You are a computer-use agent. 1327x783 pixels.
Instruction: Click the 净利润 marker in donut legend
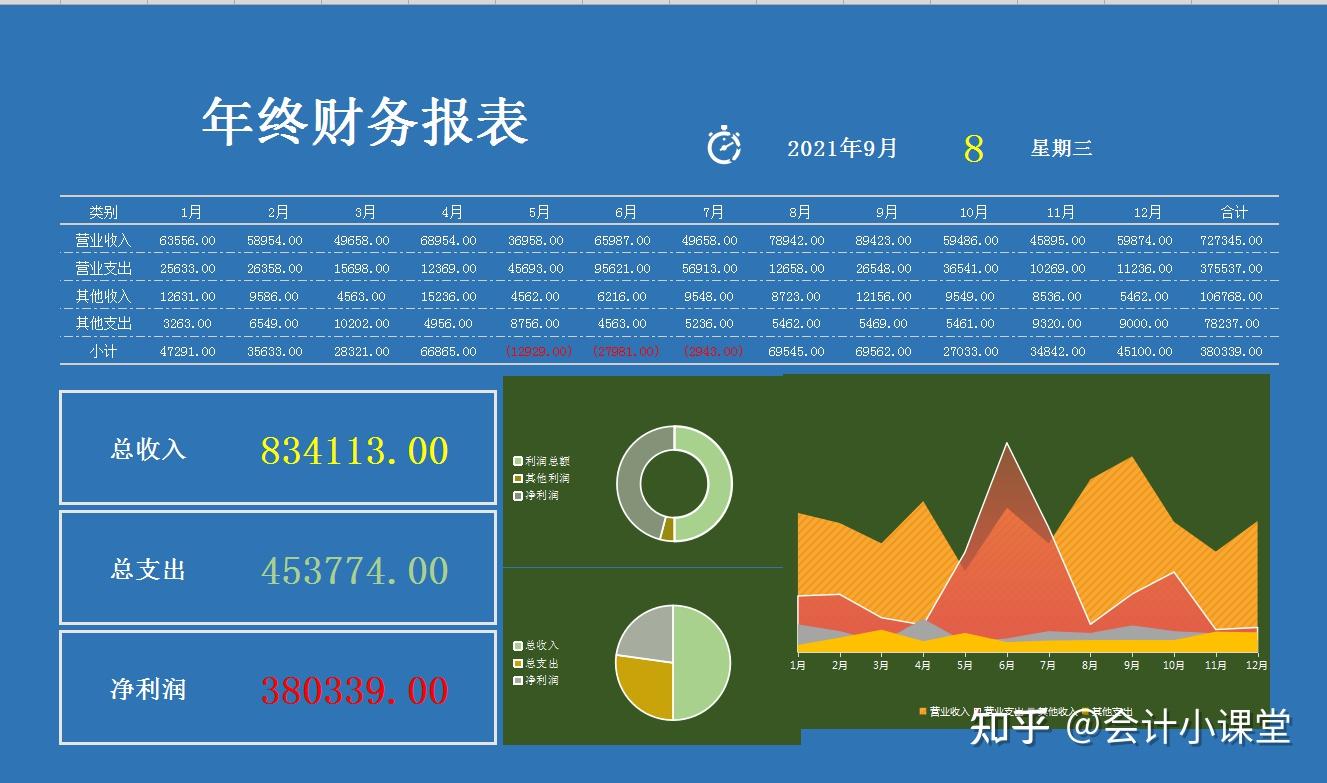517,494
